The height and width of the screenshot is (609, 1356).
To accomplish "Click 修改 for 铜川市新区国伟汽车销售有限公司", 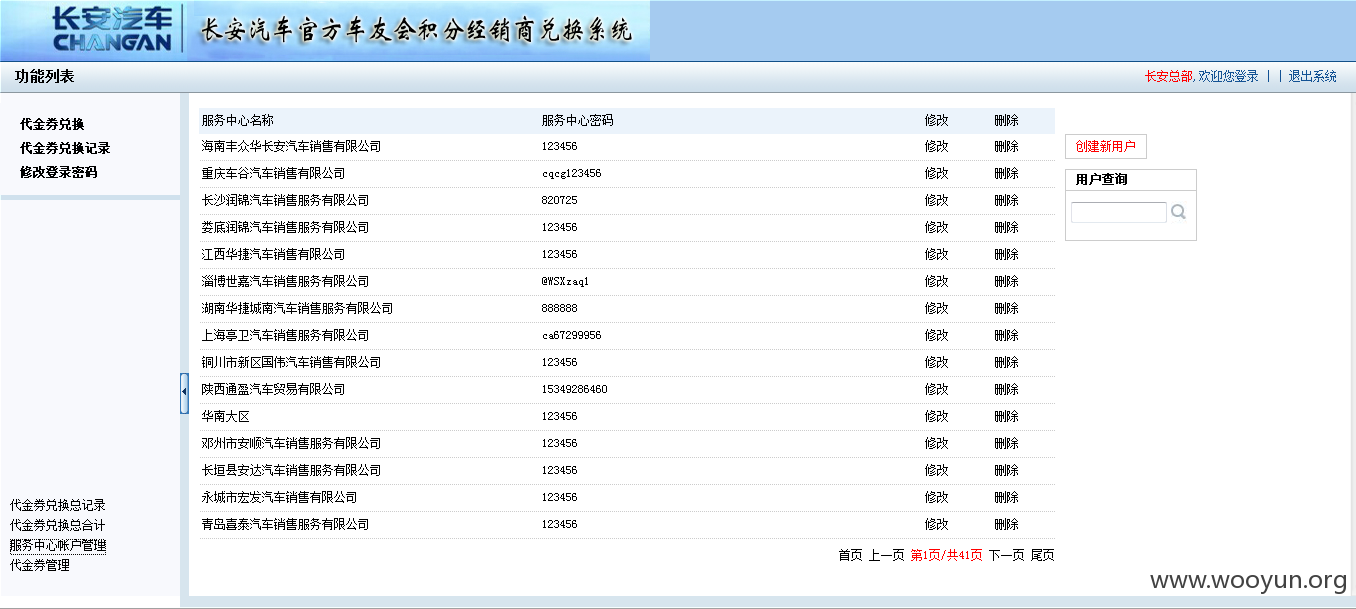I will (x=936, y=362).
